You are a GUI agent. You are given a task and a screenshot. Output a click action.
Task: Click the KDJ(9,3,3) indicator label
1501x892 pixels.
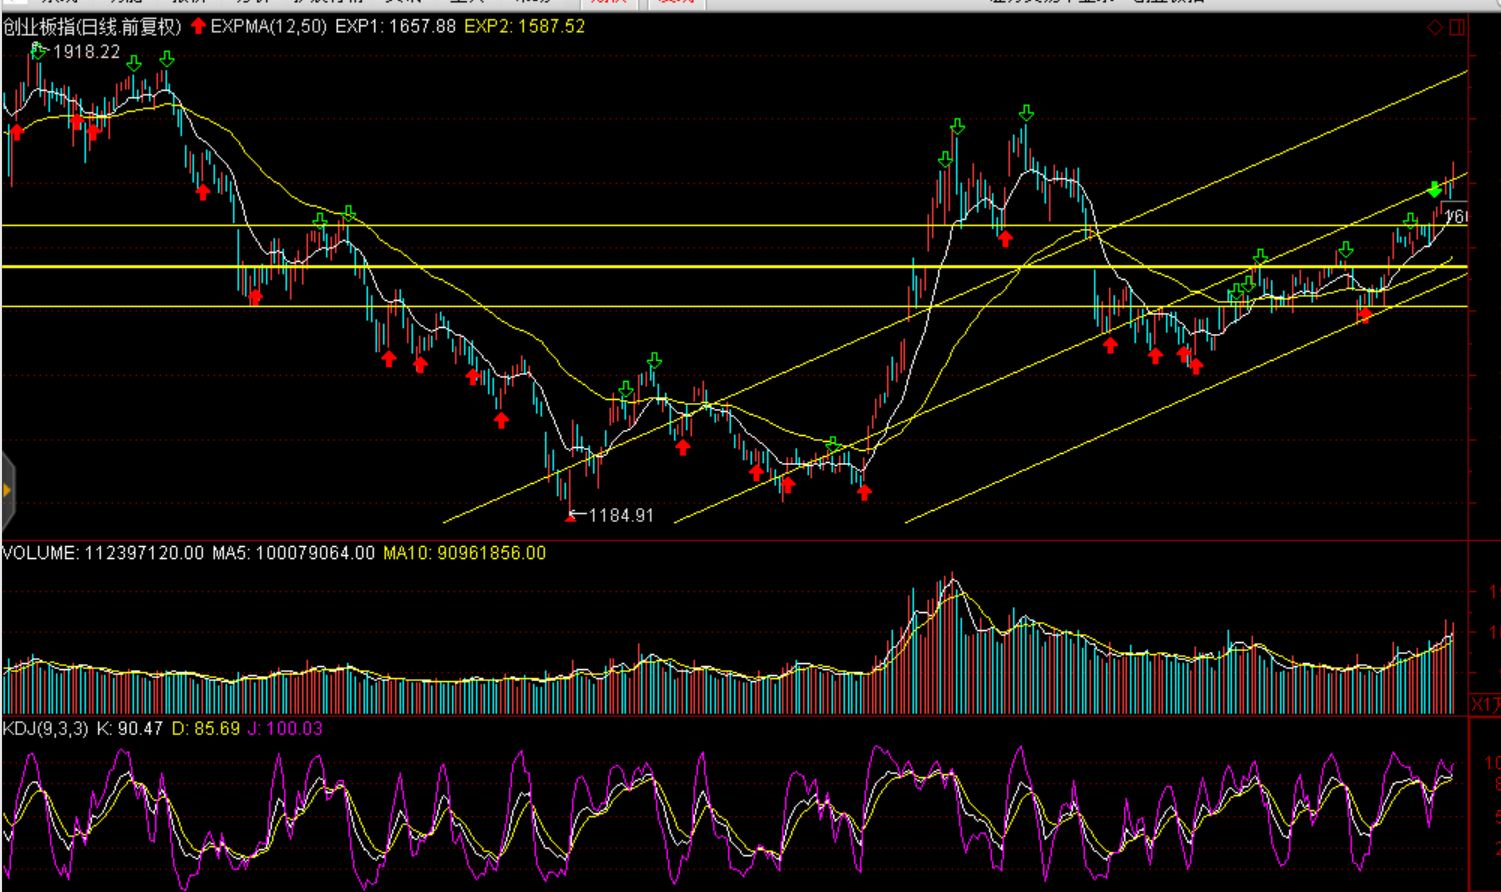click(45, 729)
